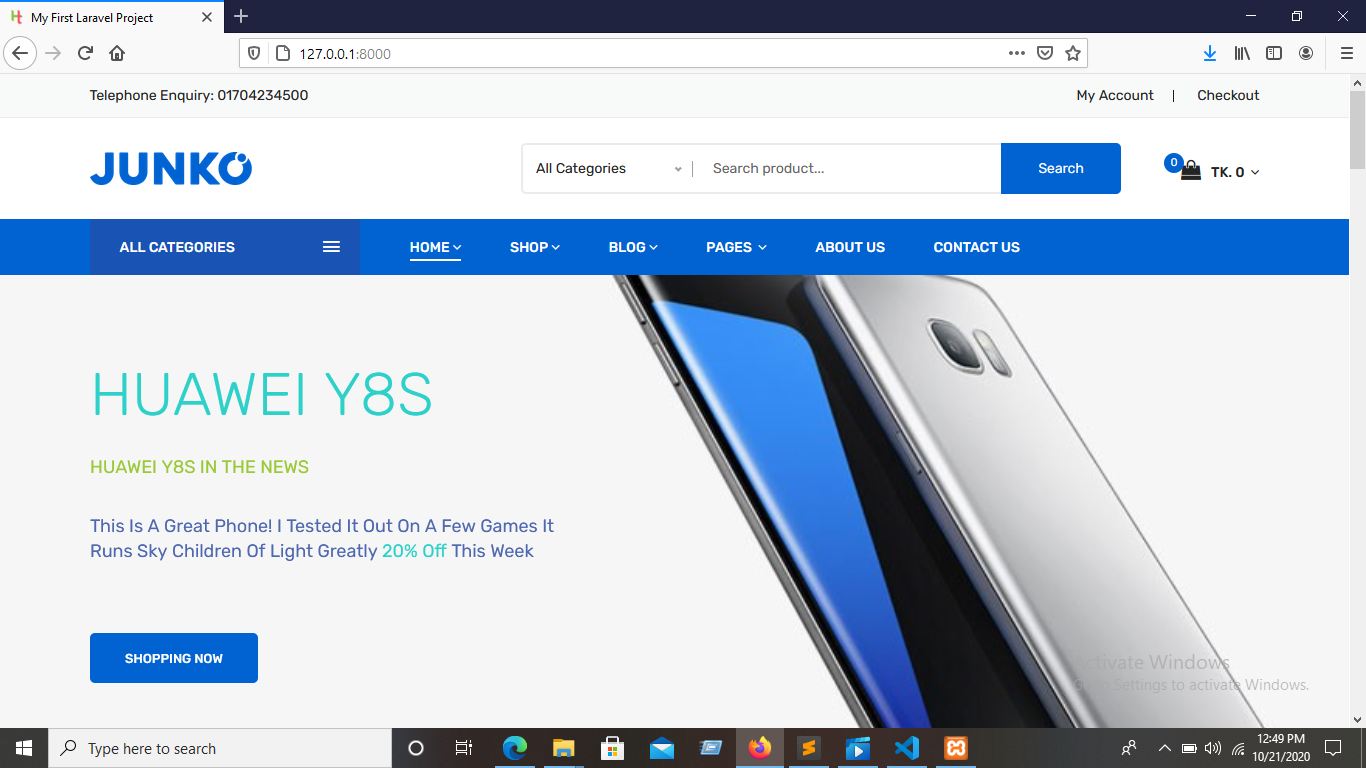Go back using the browser back arrow
Image resolution: width=1366 pixels, height=768 pixels.
(x=20, y=53)
